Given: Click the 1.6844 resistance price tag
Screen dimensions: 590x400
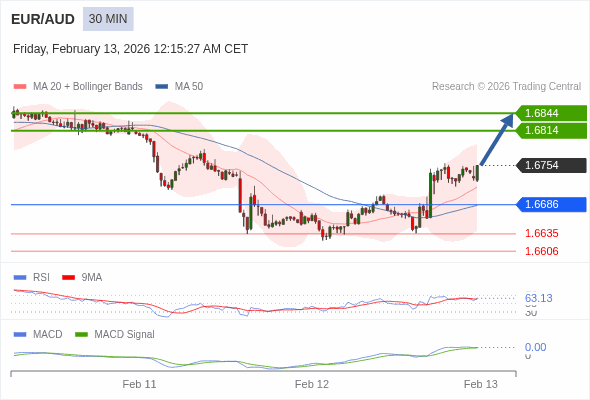Looking at the screenshot, I should 551,113.
